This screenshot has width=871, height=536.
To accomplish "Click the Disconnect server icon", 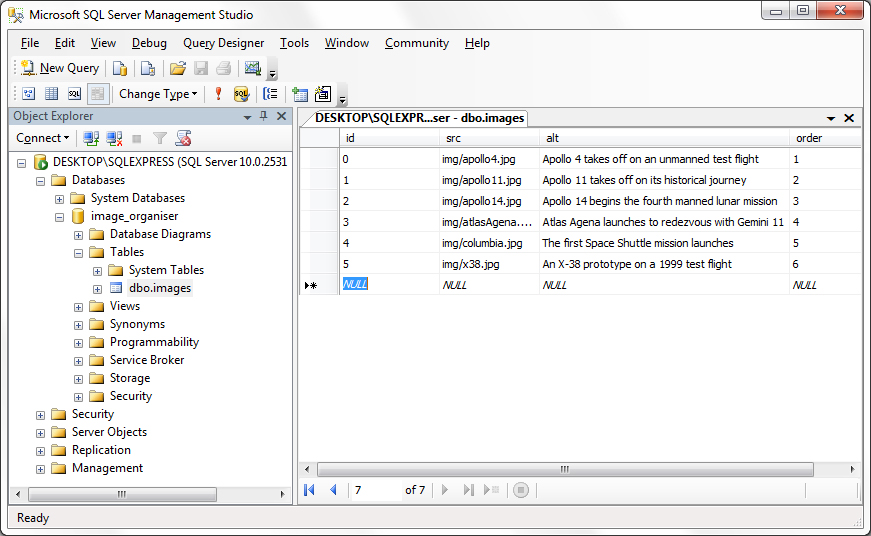I will [x=114, y=138].
